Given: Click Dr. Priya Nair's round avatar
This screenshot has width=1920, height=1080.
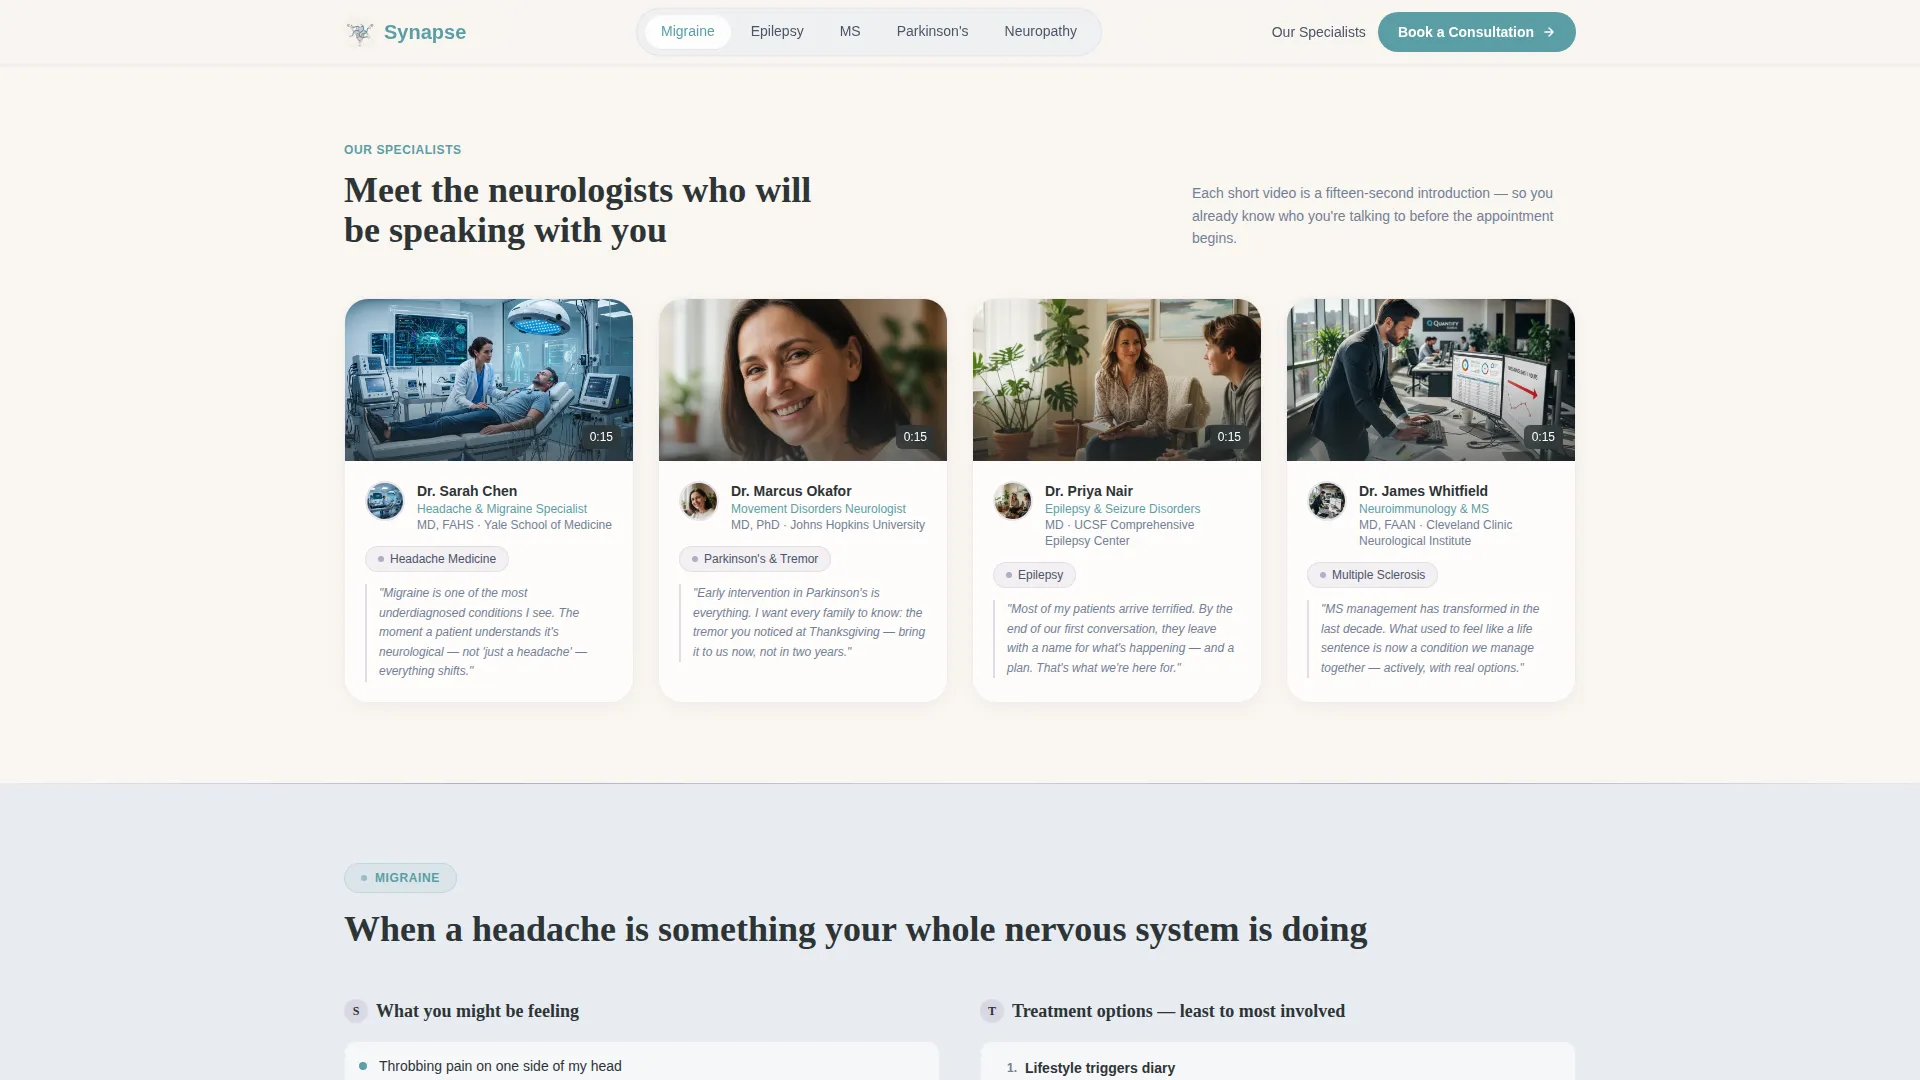Looking at the screenshot, I should pyautogui.click(x=1013, y=501).
